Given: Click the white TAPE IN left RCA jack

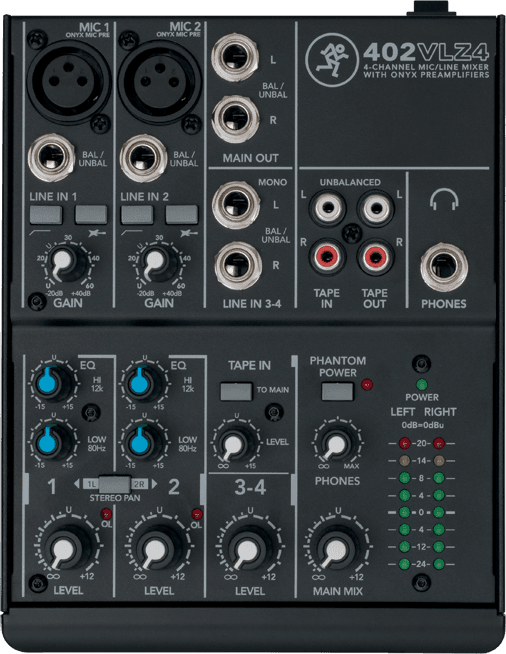Looking at the screenshot, I should click(328, 207).
